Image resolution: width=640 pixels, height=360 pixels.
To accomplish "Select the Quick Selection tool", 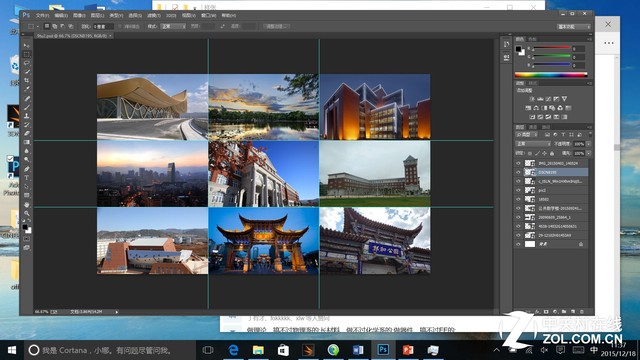I will pyautogui.click(x=27, y=72).
